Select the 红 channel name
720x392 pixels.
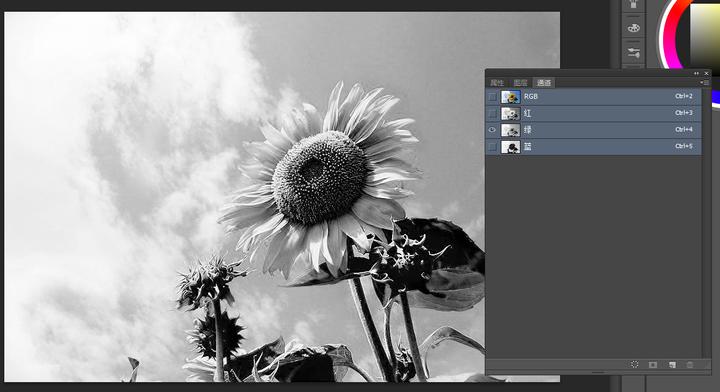coord(528,113)
